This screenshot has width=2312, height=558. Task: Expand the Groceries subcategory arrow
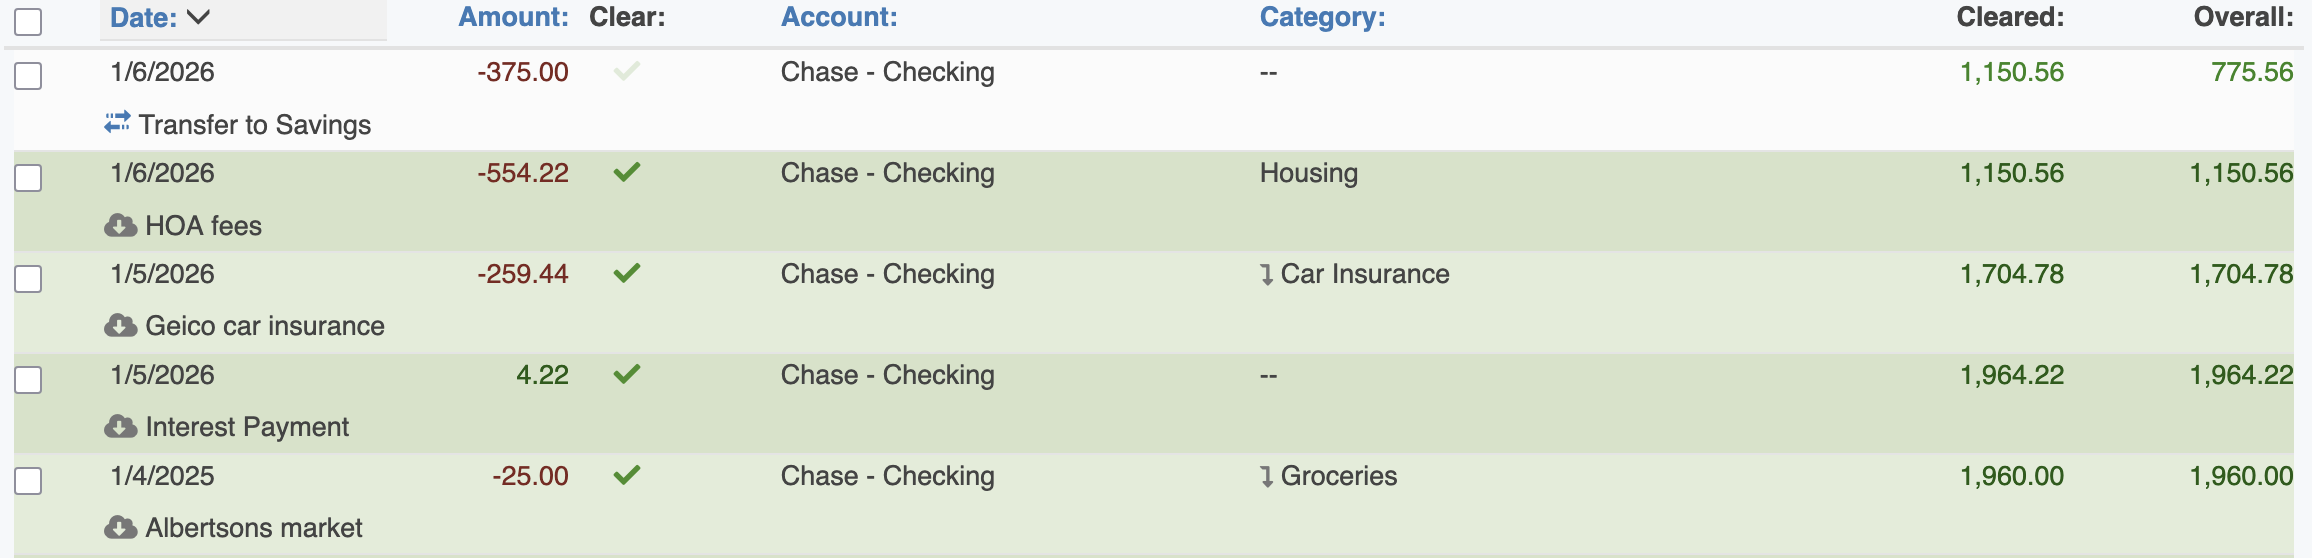coord(1267,477)
